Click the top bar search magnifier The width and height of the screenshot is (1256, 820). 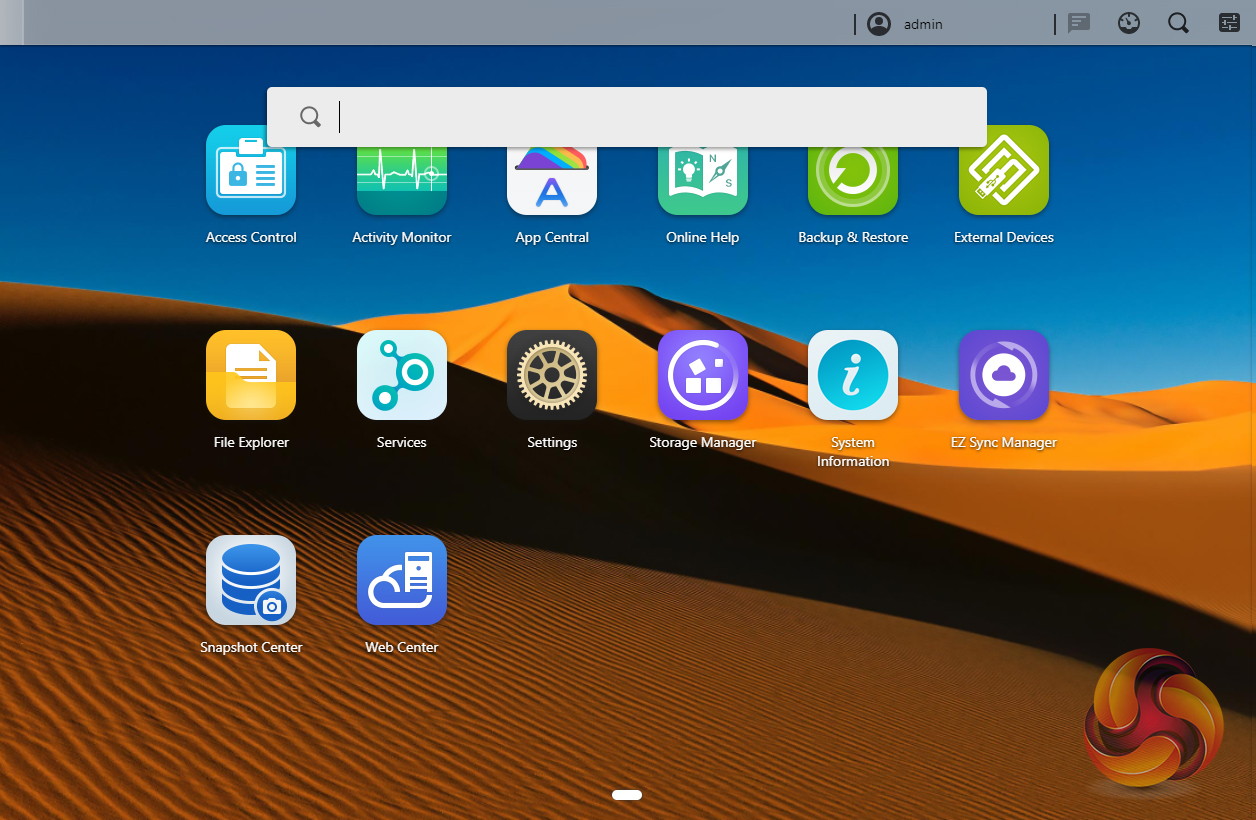pos(1179,23)
